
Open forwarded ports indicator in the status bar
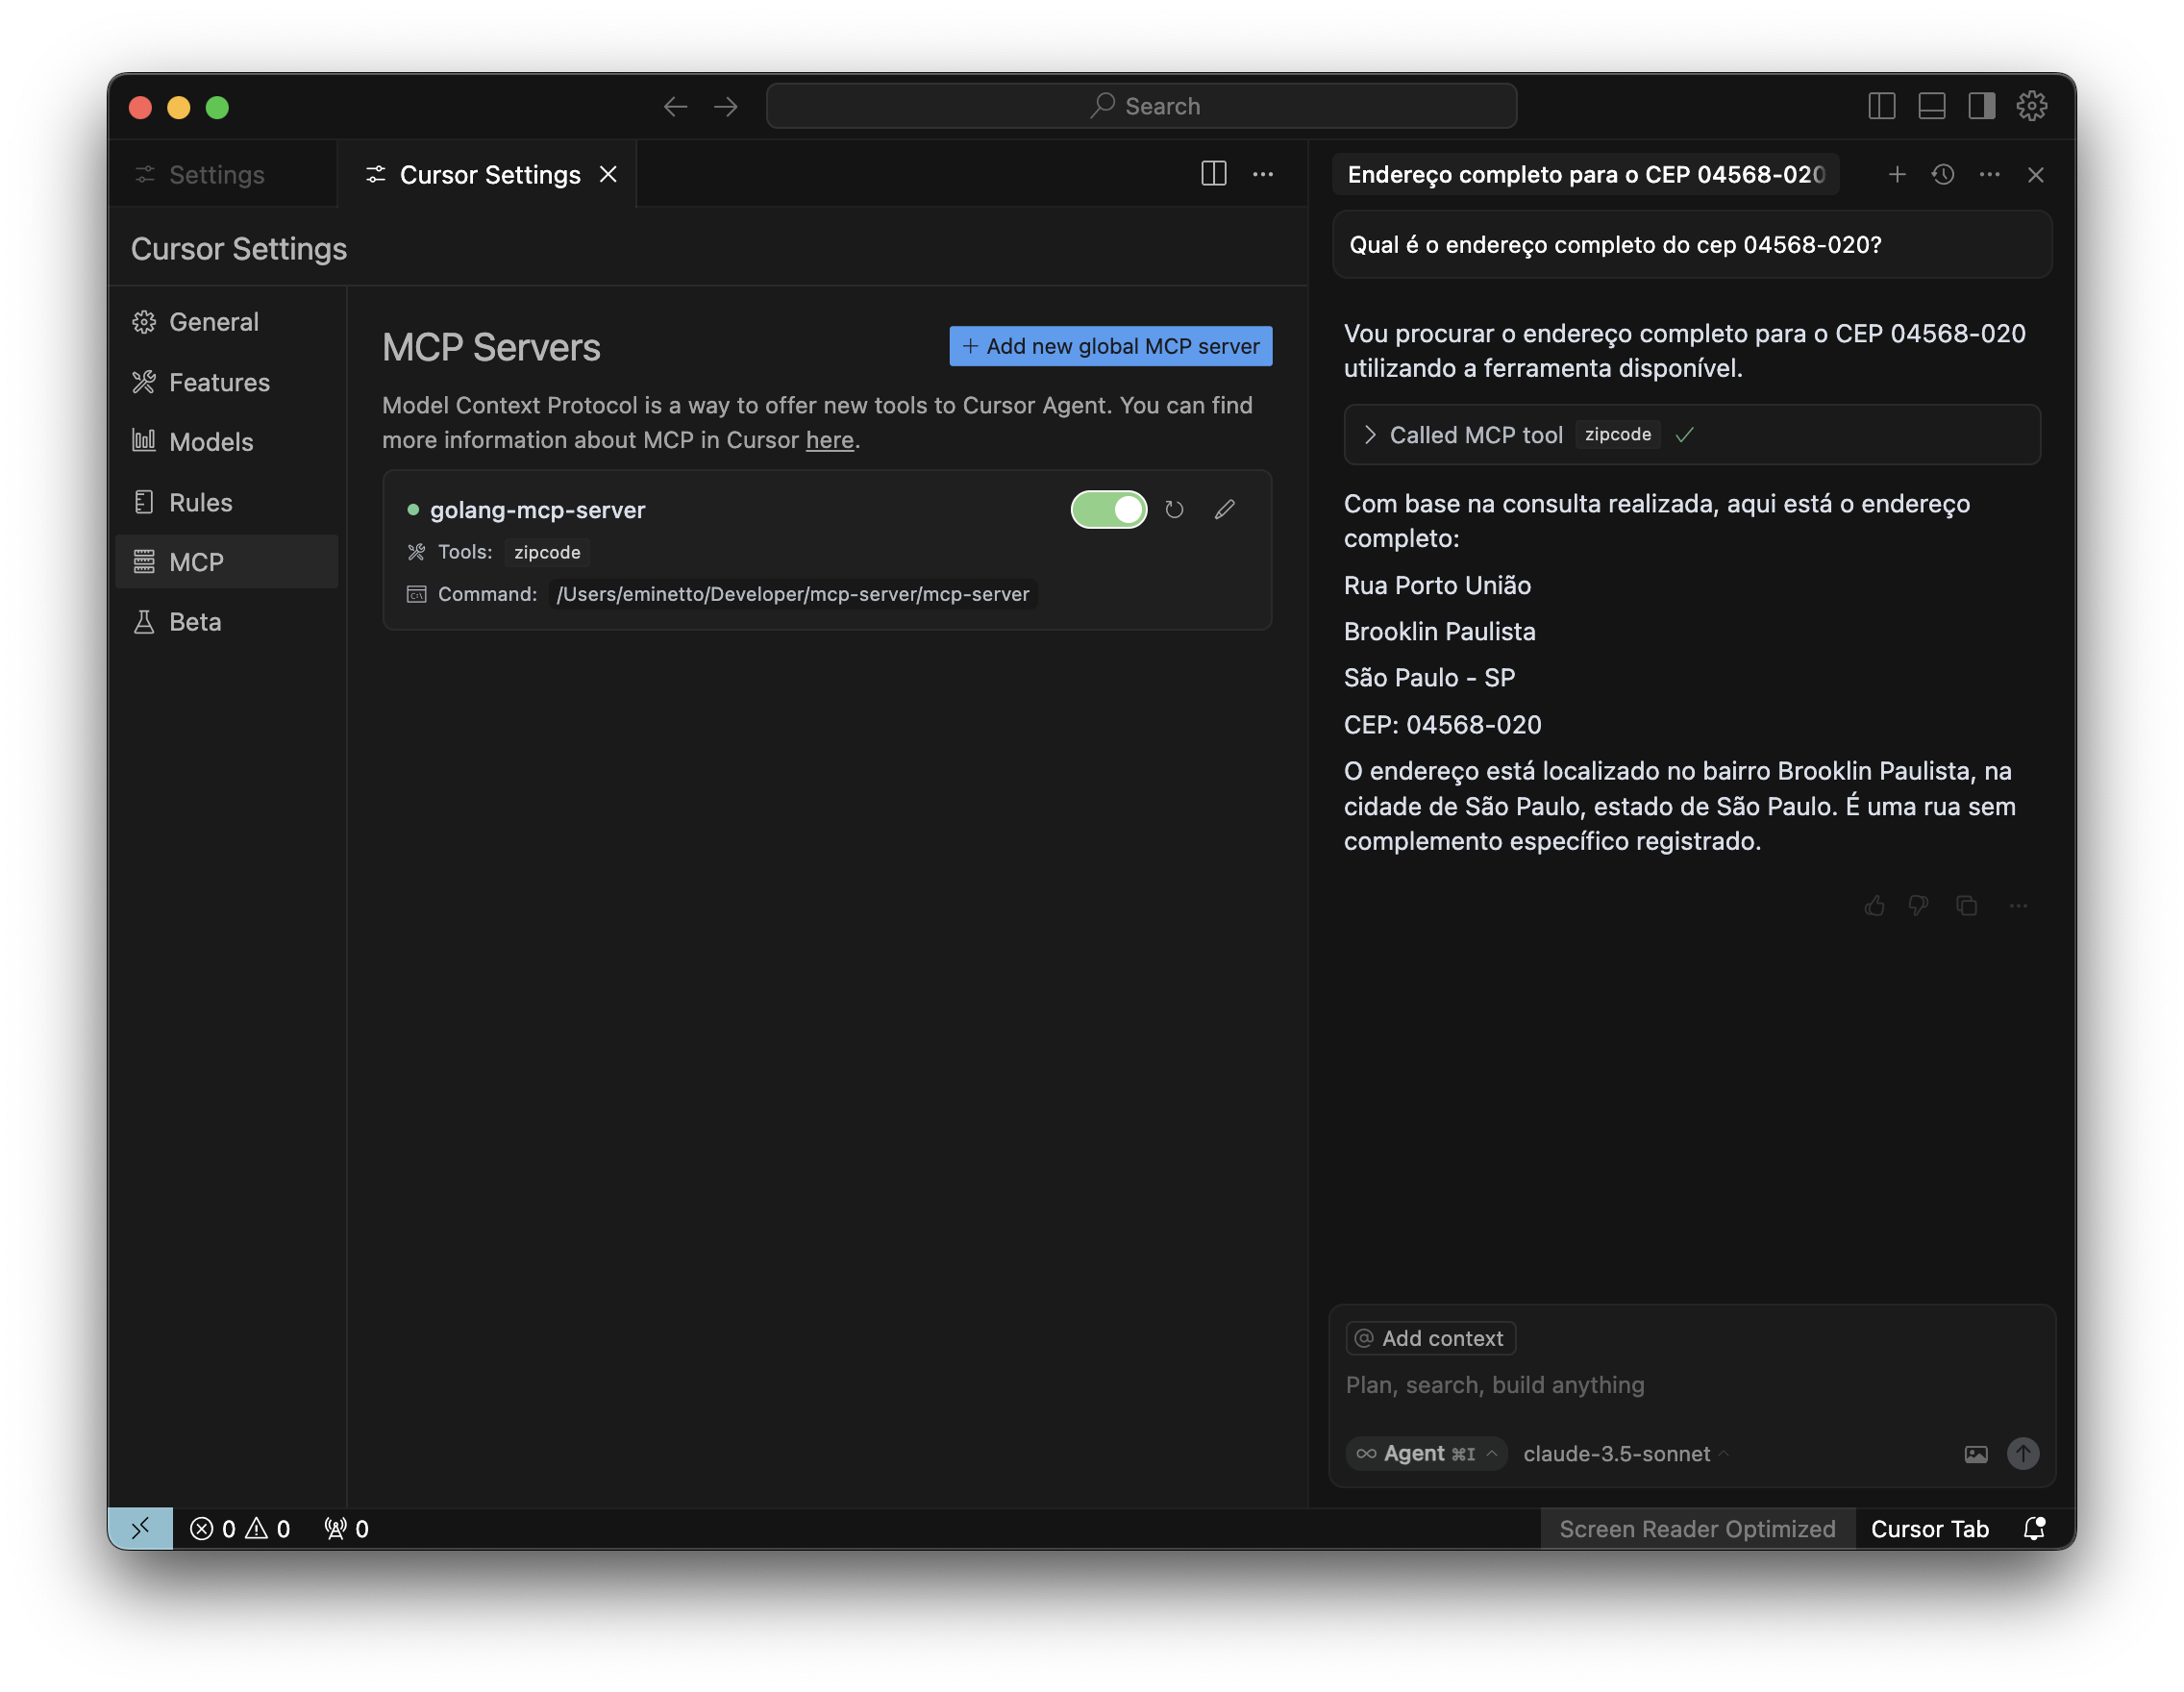point(346,1529)
